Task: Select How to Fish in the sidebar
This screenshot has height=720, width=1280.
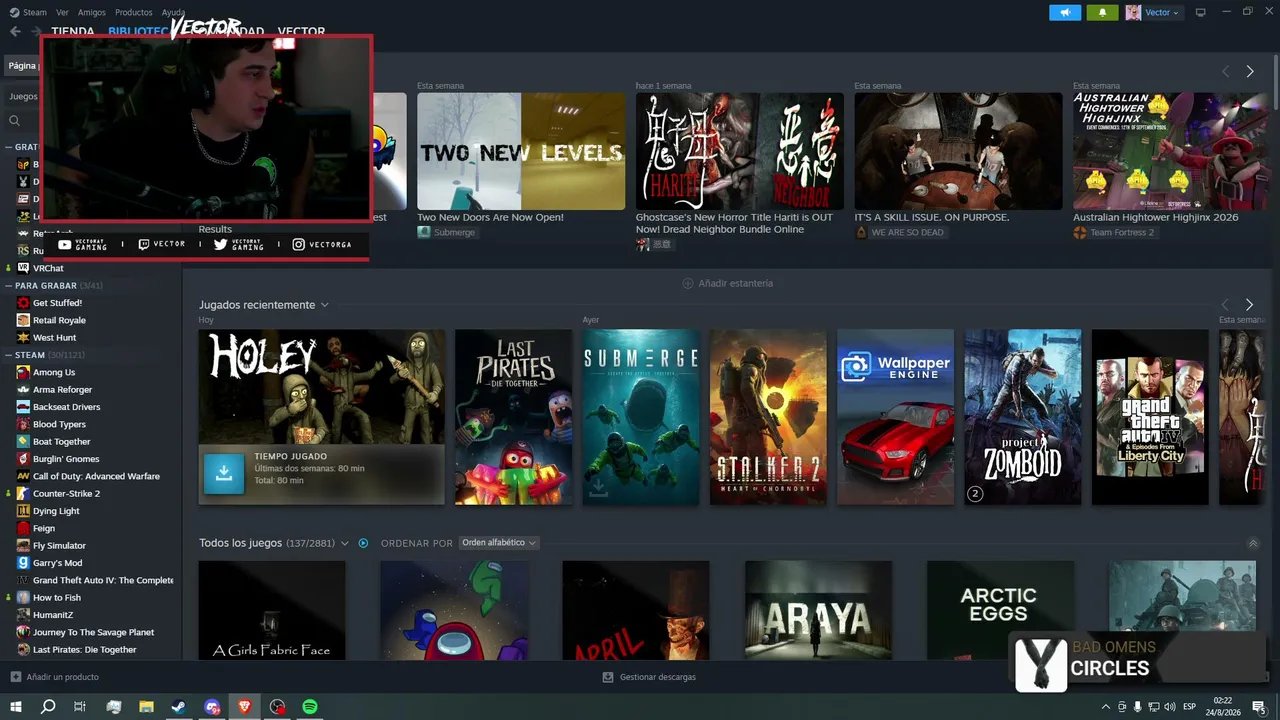Action: click(56, 598)
